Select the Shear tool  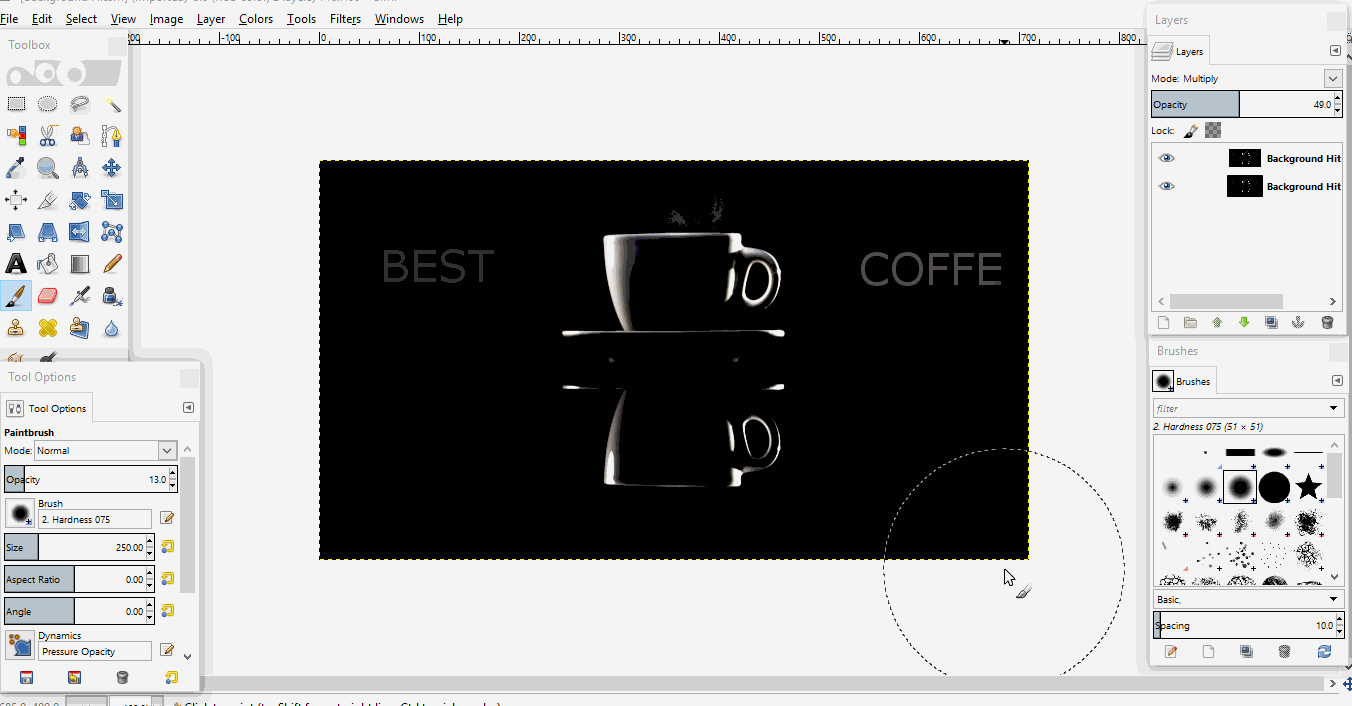coord(16,232)
